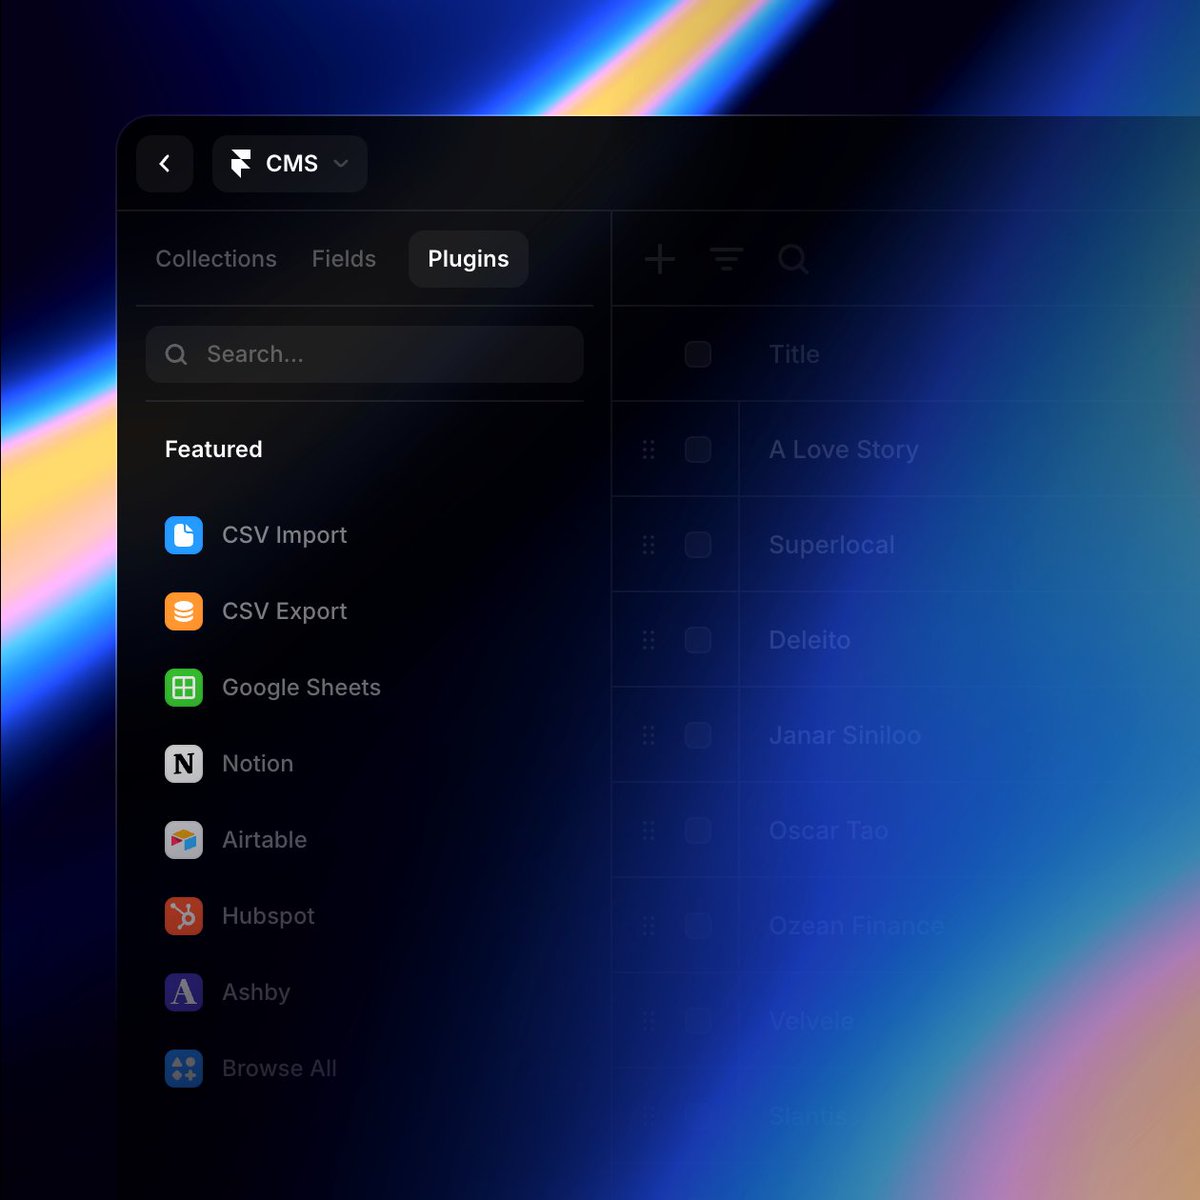The height and width of the screenshot is (1200, 1200).
Task: Open the CSV Export plugin label
Action: (x=284, y=611)
